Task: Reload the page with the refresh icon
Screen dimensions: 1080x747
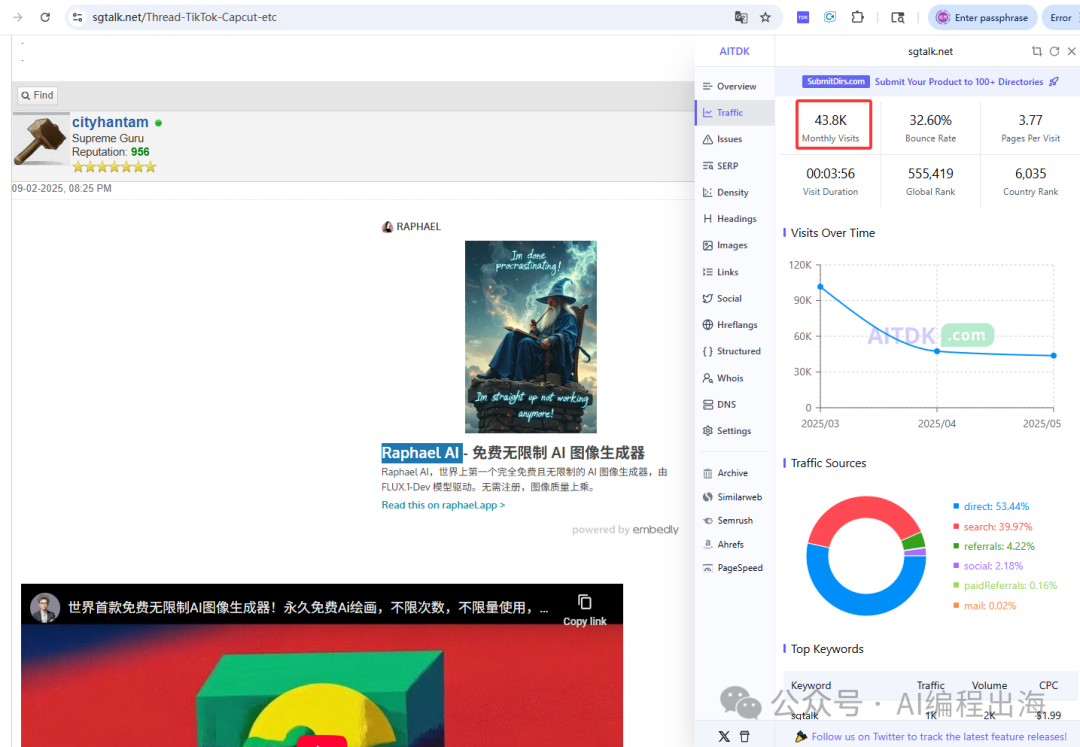Action: 45,17
